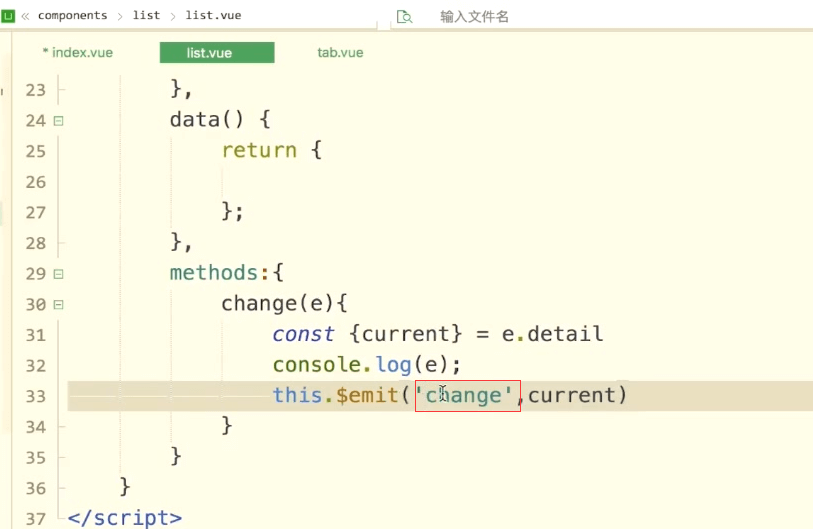Click '$emit' on line 33

tap(367, 396)
